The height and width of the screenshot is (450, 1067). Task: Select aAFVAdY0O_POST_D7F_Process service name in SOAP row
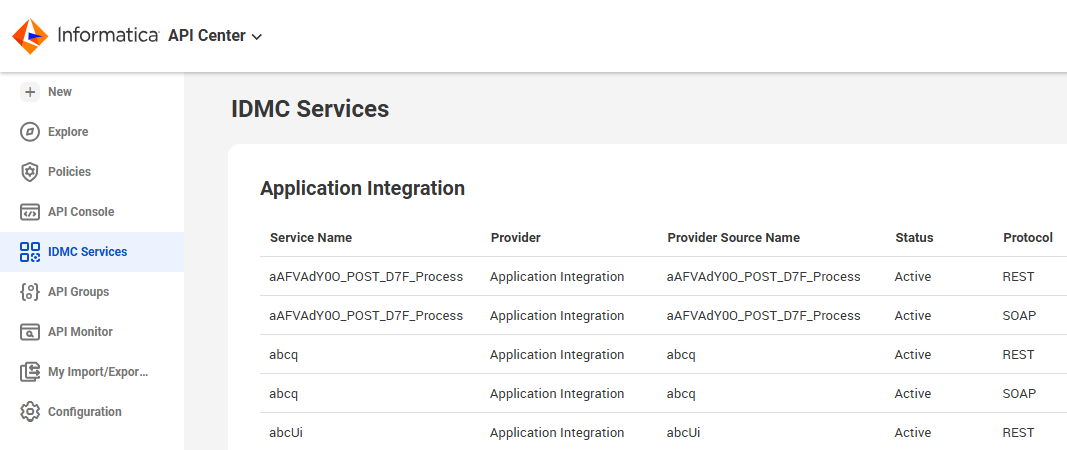[x=366, y=316]
